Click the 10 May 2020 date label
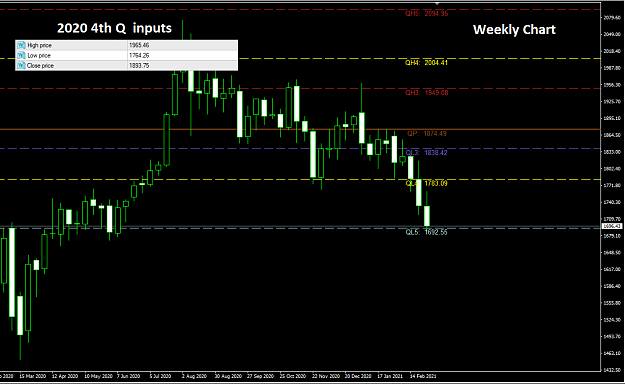This screenshot has height=384, width=625. (98, 376)
